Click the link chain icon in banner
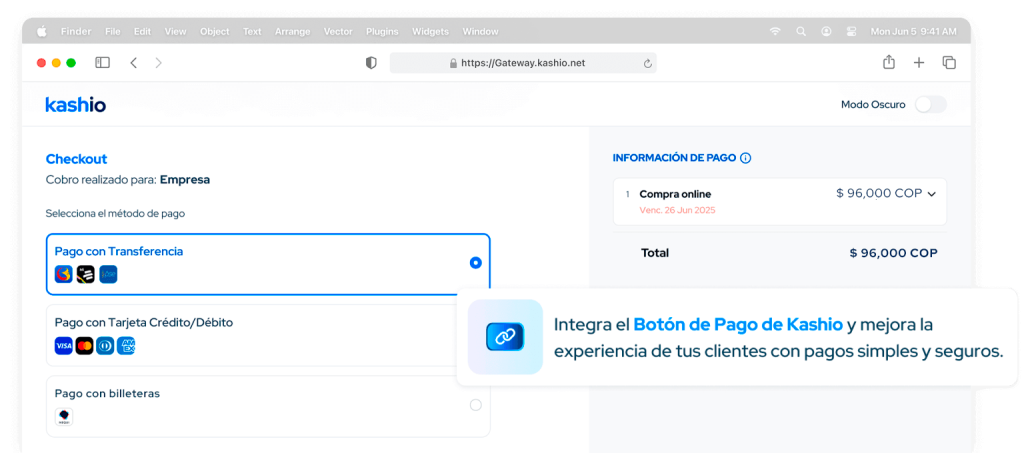The height and width of the screenshot is (453, 1024). (x=505, y=337)
